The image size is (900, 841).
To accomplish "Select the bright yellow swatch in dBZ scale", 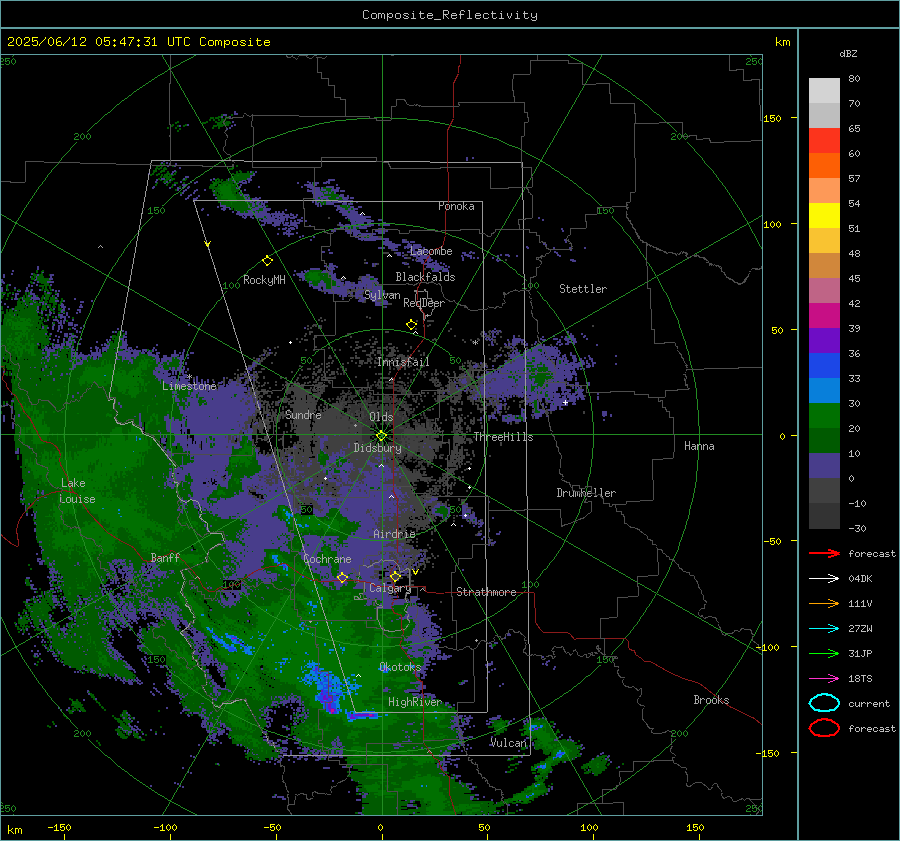I will tap(824, 215).
